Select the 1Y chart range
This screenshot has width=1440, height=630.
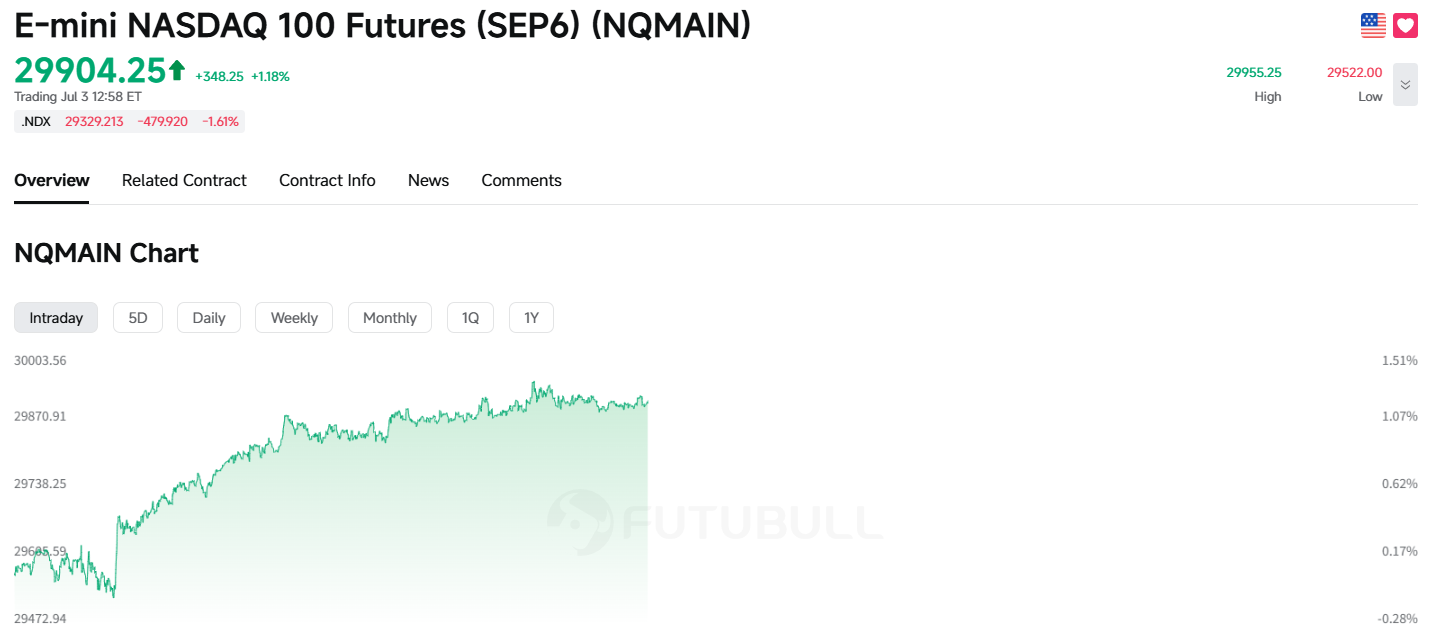point(532,317)
